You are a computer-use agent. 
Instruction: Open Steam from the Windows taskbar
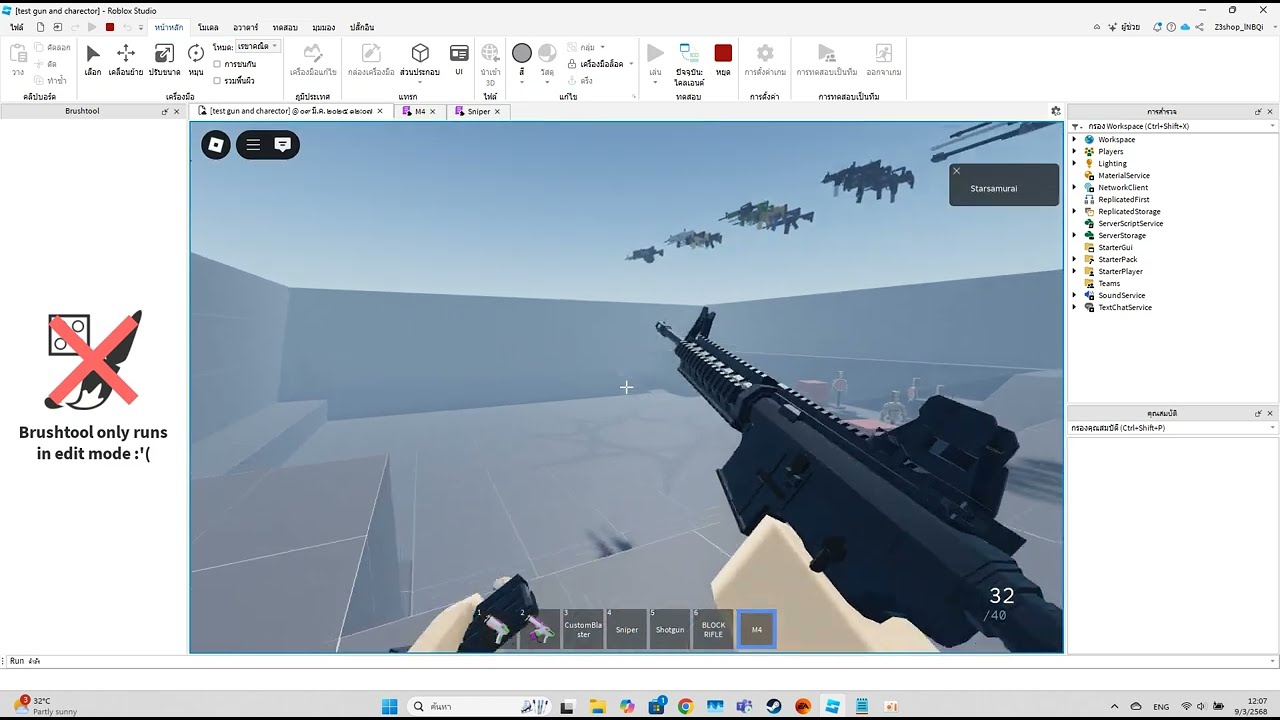pos(774,706)
